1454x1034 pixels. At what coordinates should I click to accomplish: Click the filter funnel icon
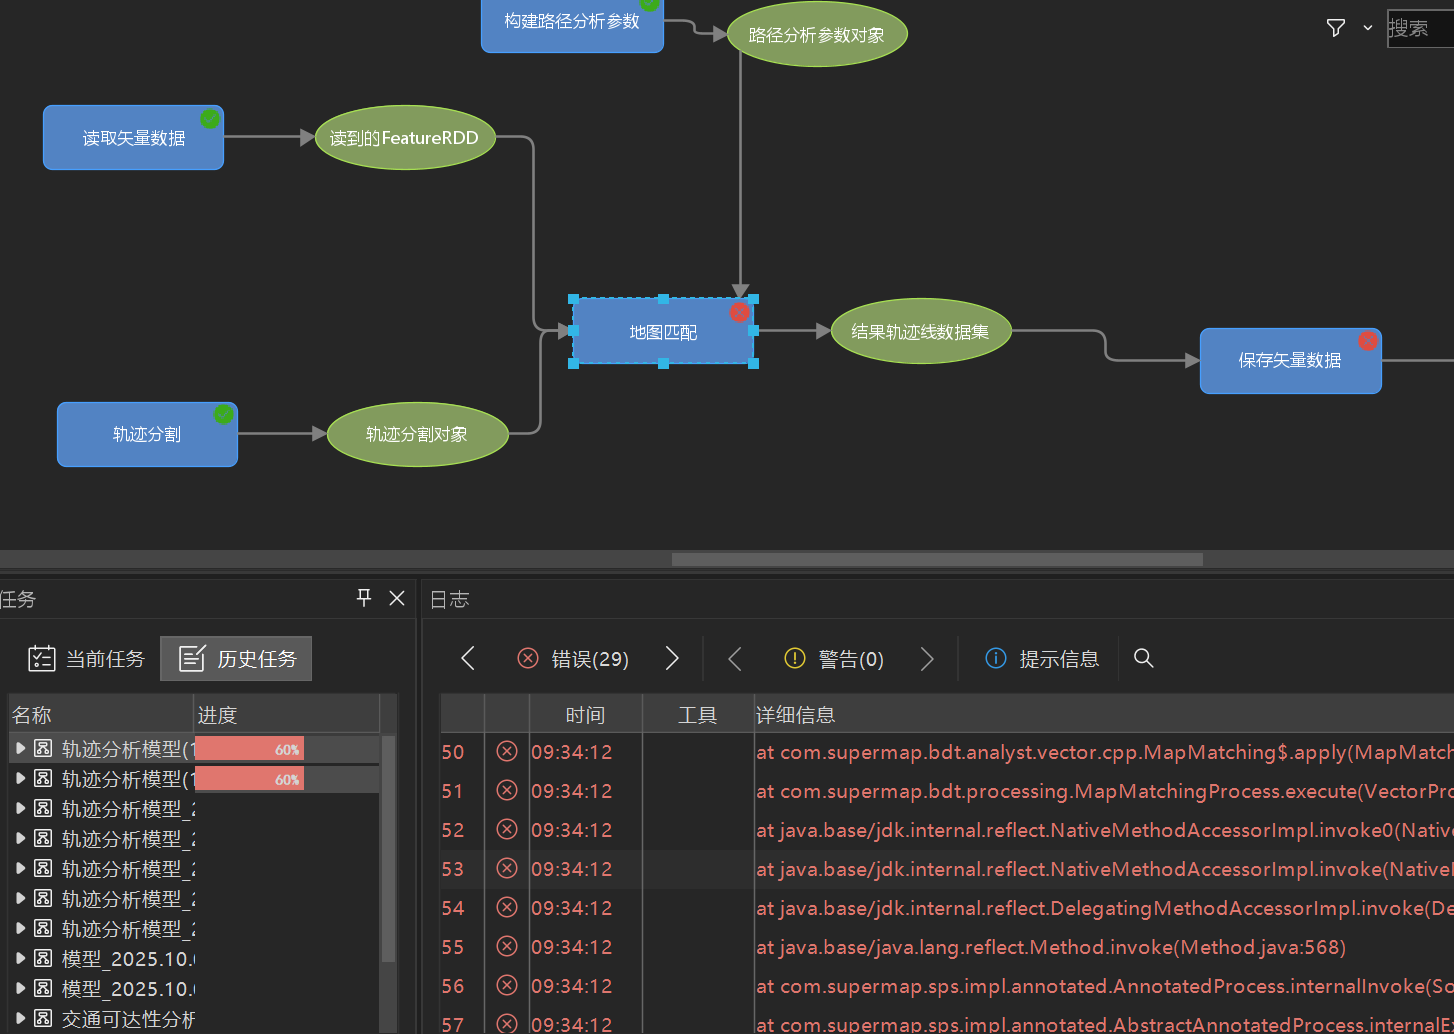click(x=1335, y=28)
